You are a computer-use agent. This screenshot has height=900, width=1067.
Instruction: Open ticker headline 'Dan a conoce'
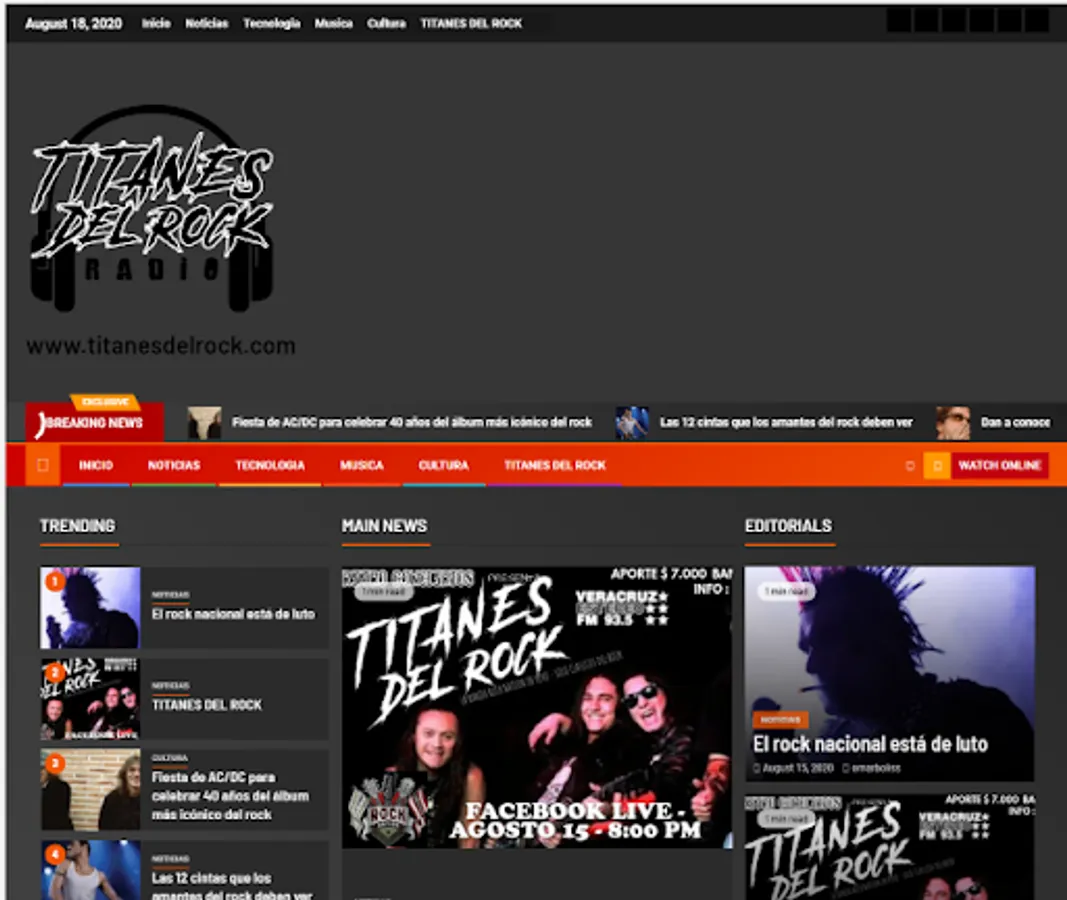click(x=1015, y=422)
